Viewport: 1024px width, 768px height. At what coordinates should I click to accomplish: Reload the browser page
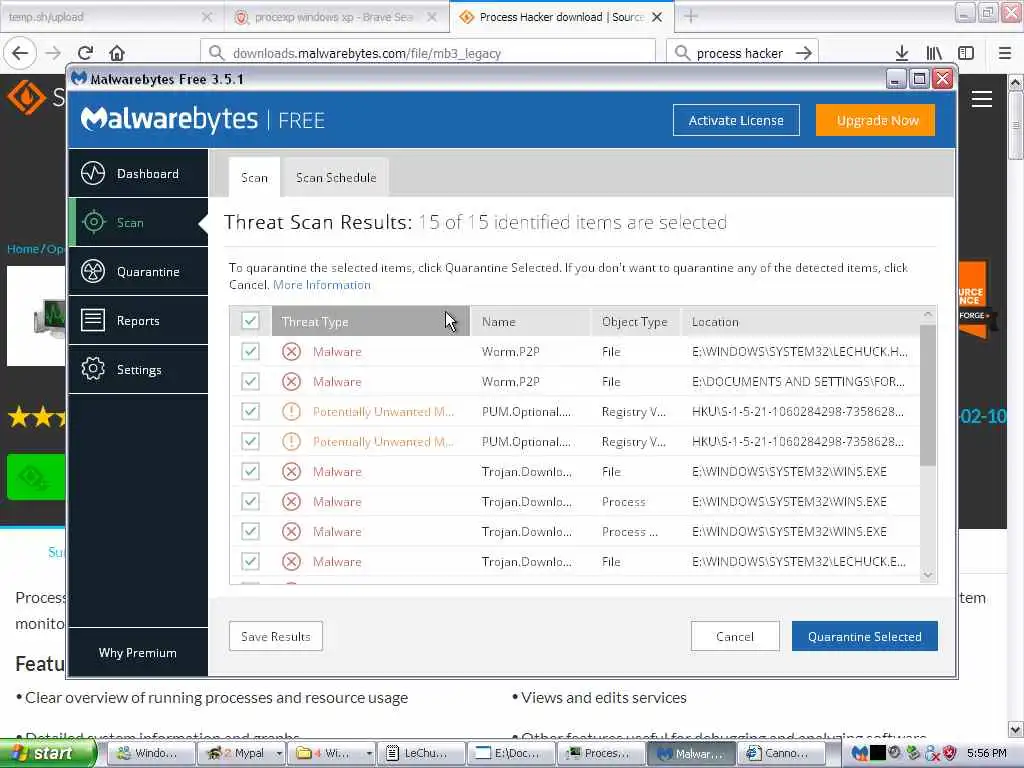(85, 53)
